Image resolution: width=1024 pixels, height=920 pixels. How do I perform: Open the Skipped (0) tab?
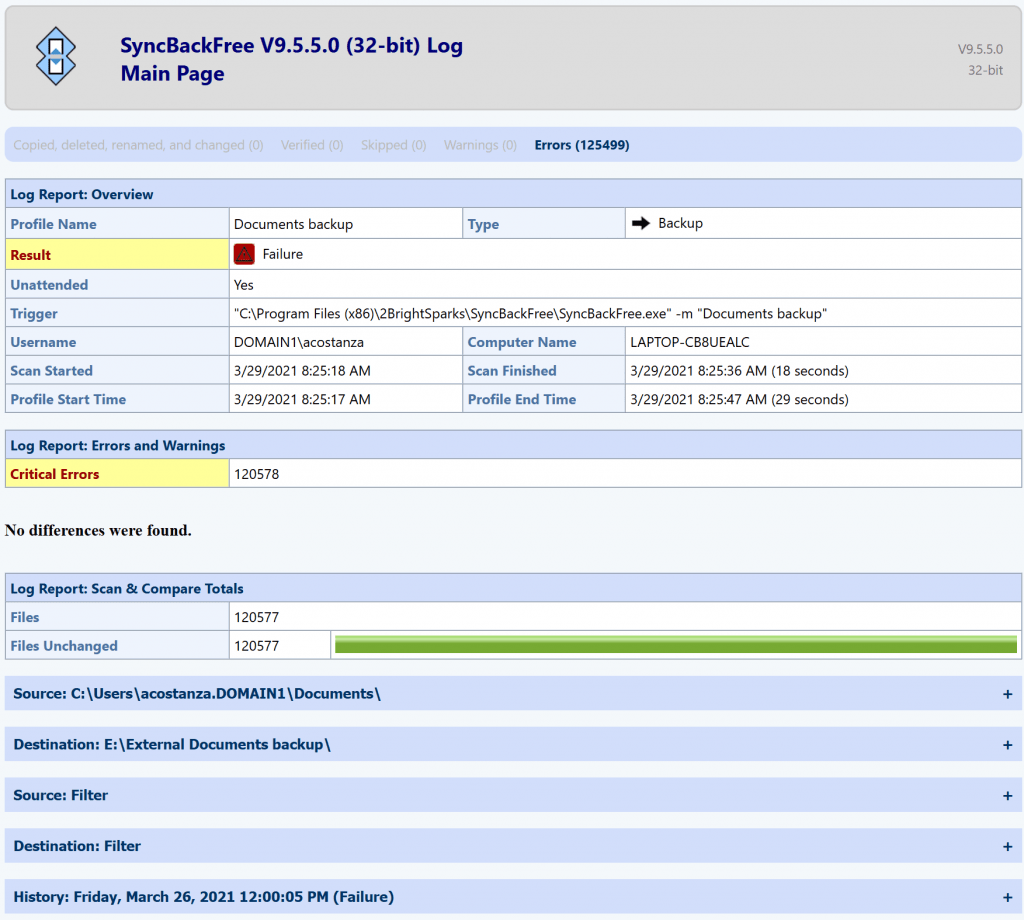pos(393,145)
